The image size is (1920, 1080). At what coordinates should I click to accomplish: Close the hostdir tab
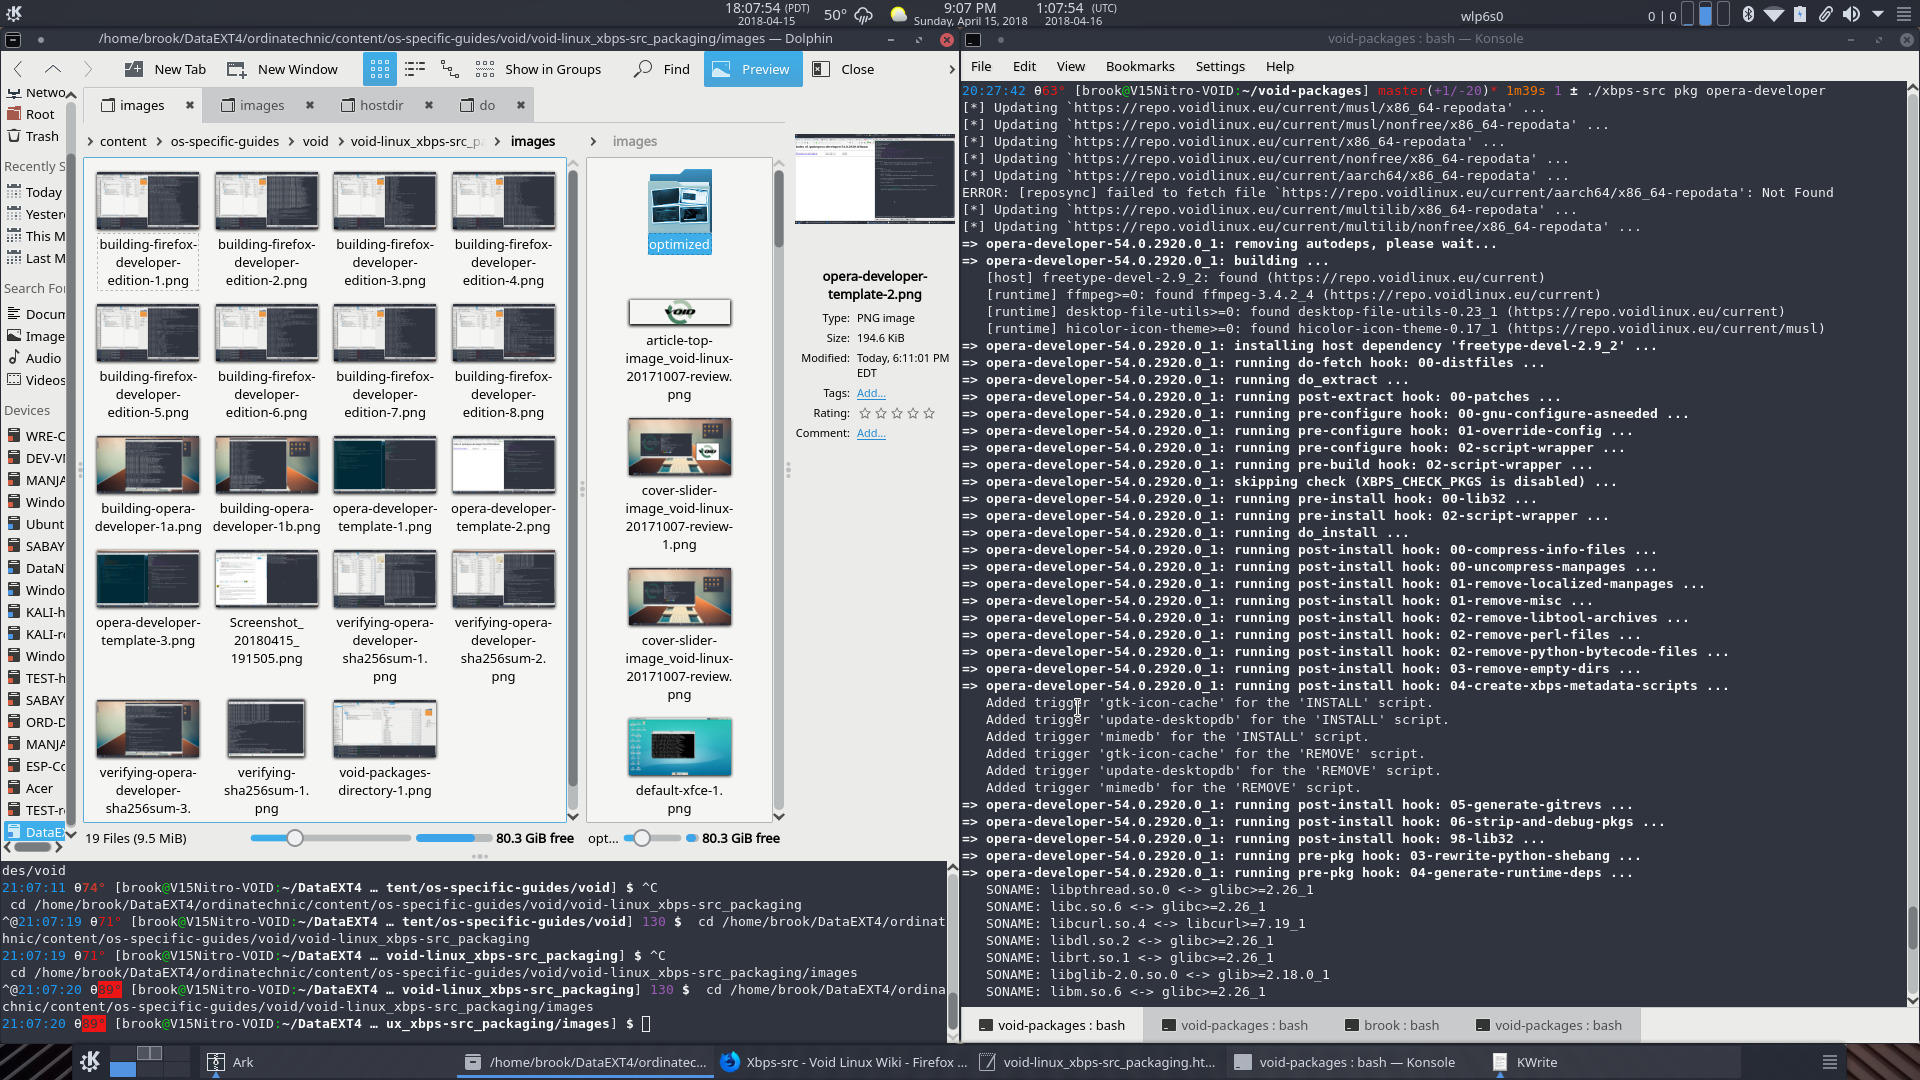429,105
